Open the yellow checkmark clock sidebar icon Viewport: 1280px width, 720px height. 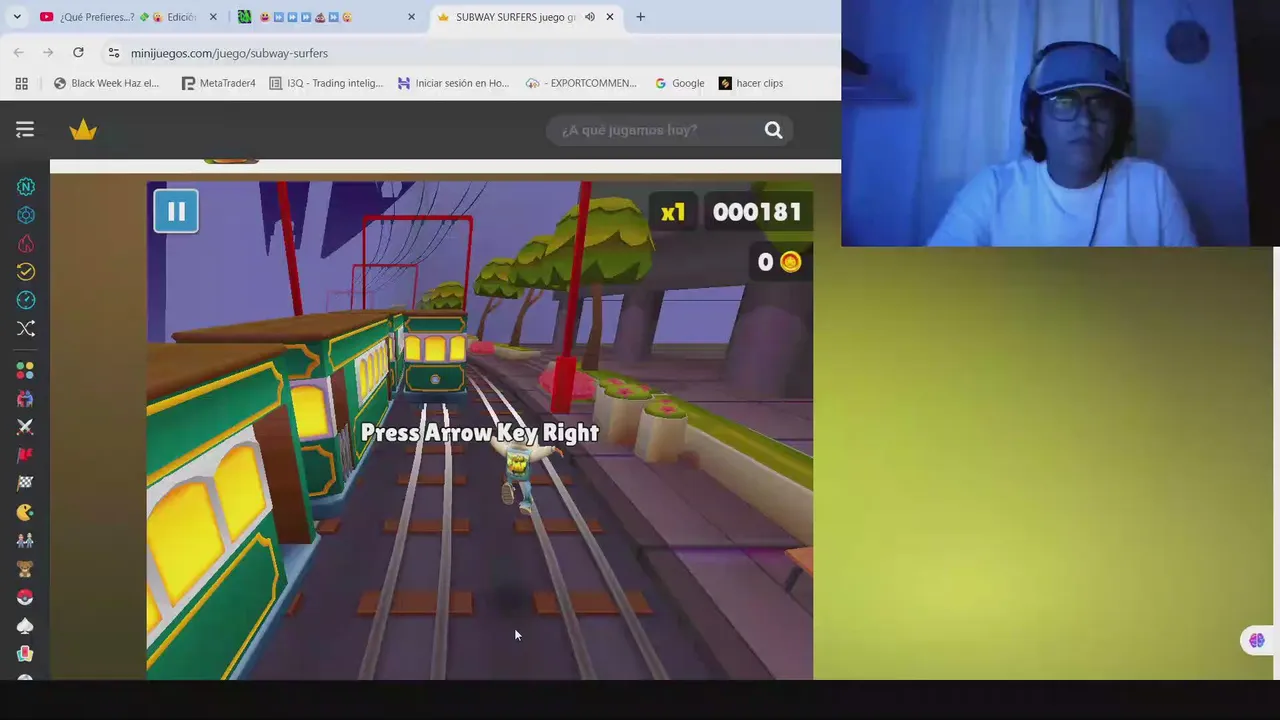[26, 272]
